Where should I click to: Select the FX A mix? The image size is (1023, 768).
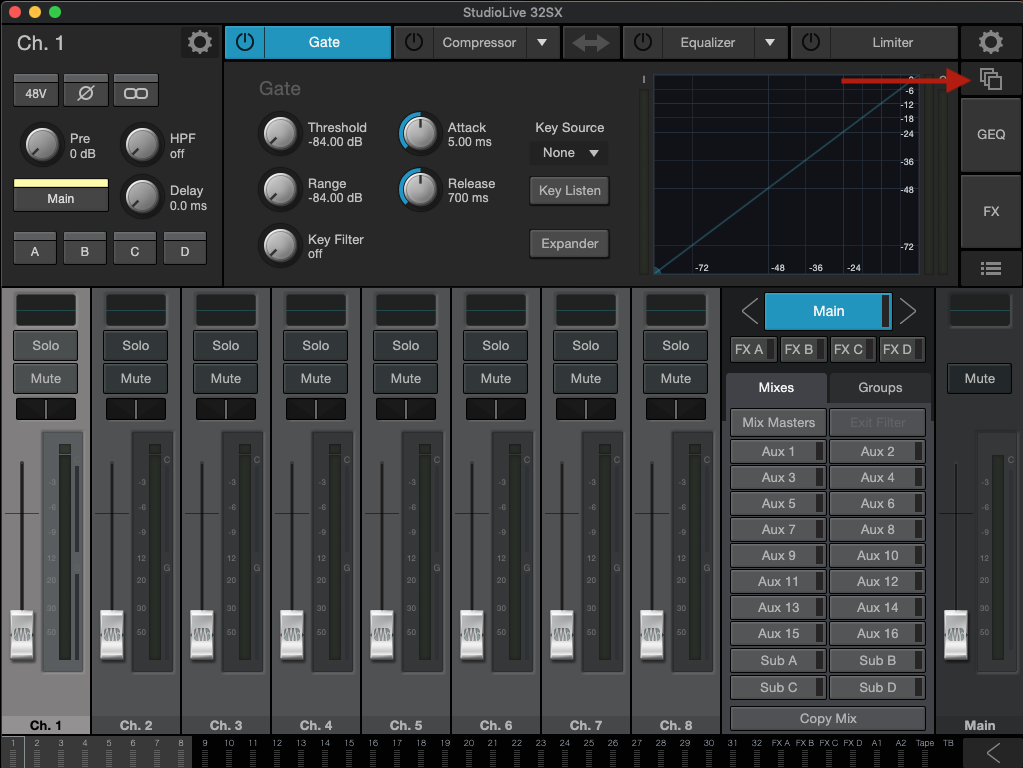click(754, 349)
